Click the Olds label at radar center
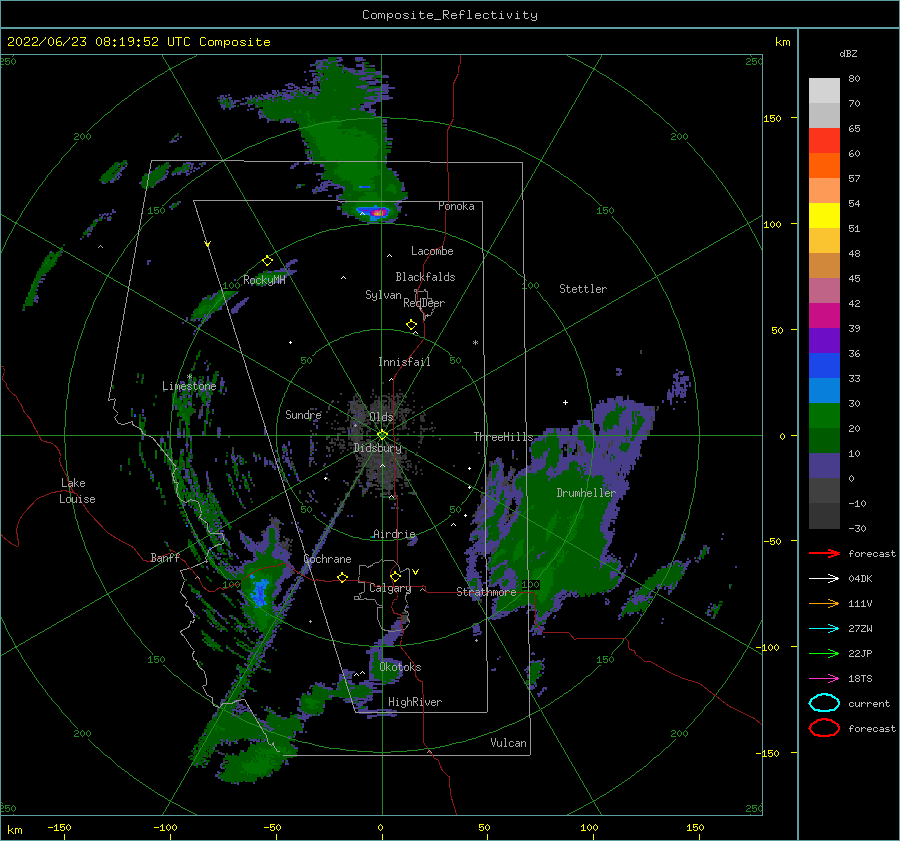This screenshot has width=900, height=841. (x=381, y=417)
